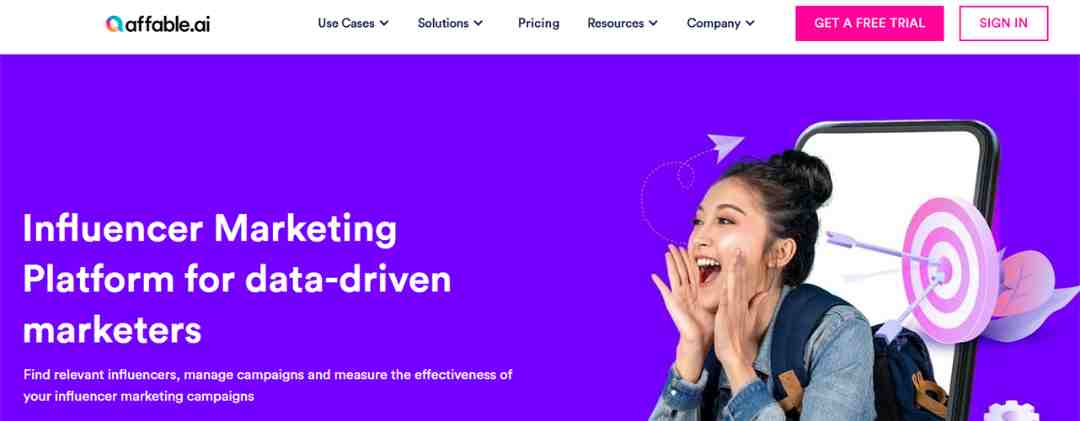Screen dimensions: 1080x421
Task: Click the affable.ai logo icon
Action: click(x=114, y=24)
